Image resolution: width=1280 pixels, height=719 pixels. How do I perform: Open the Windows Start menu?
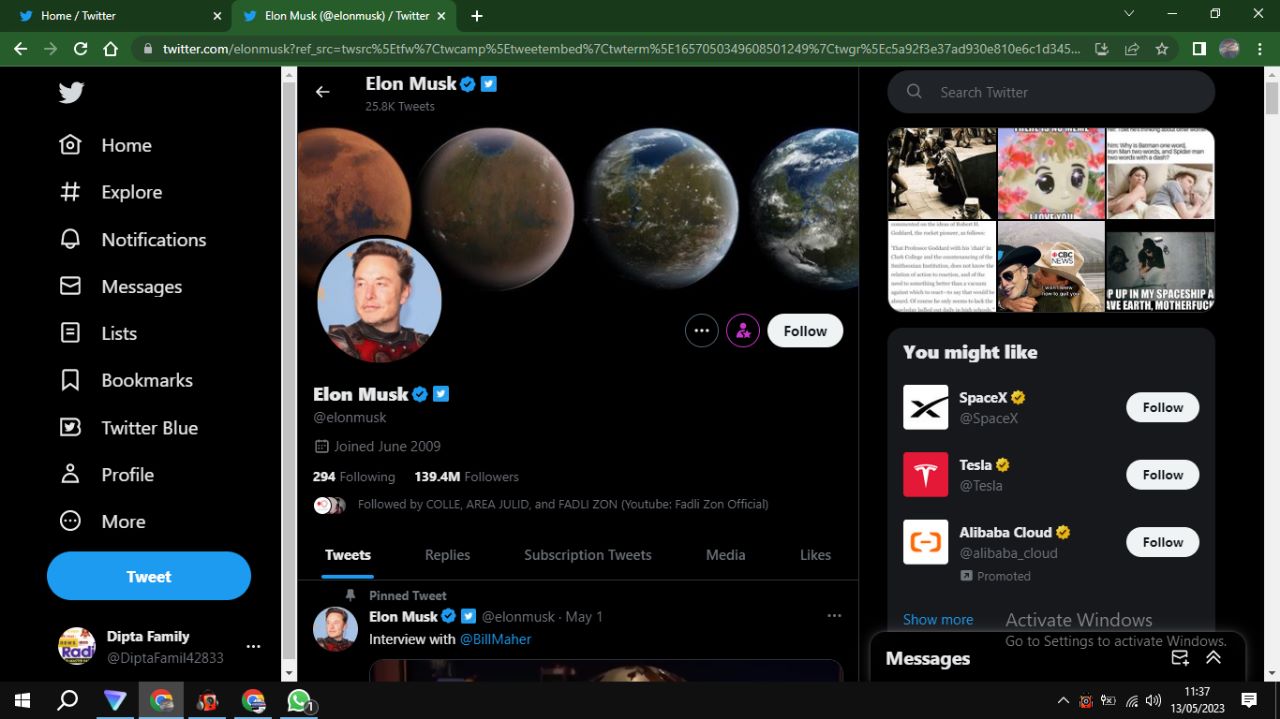pos(20,700)
